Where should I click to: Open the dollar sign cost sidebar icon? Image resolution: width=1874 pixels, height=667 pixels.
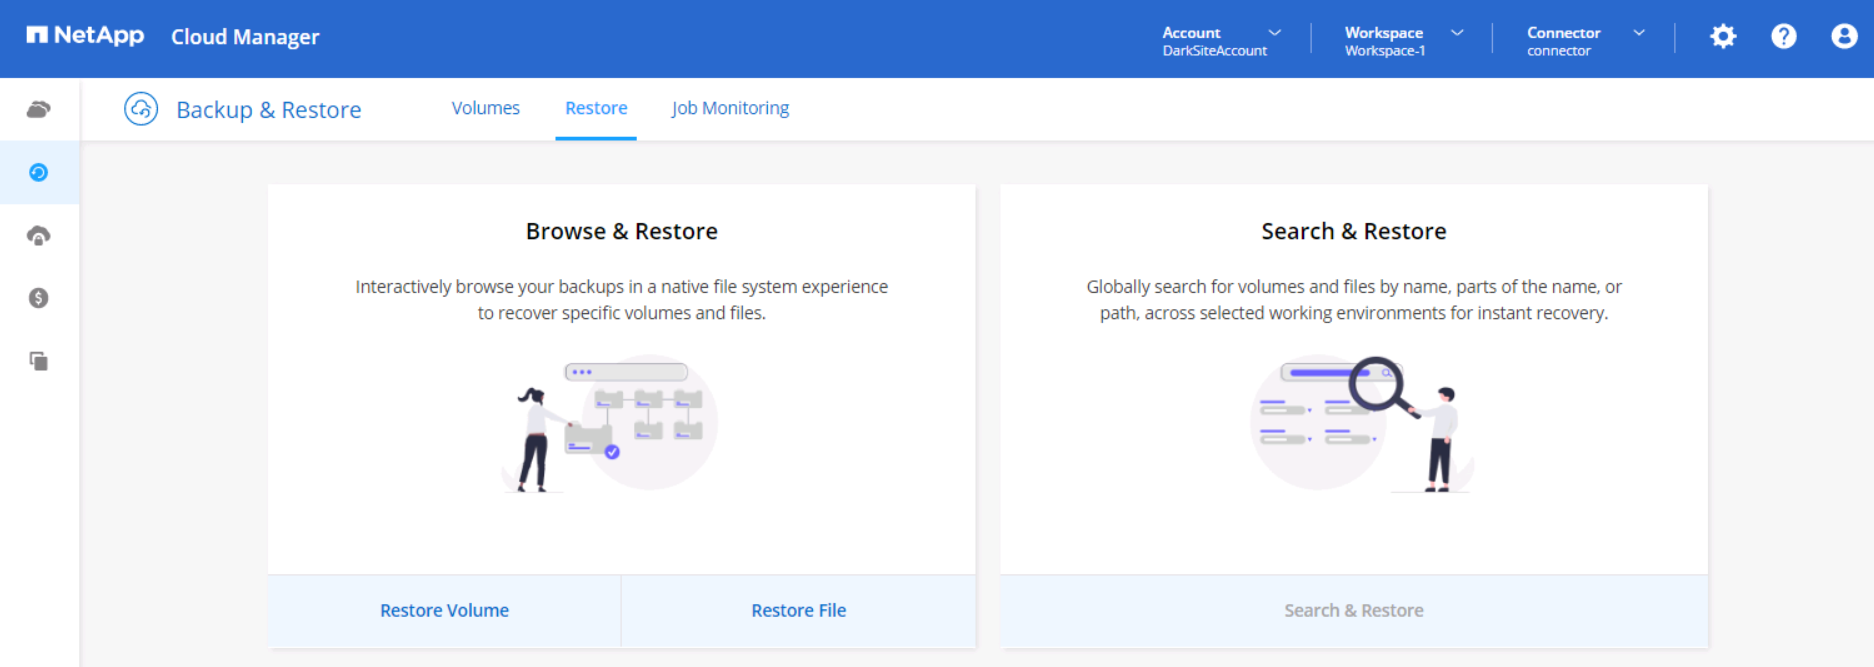pyautogui.click(x=38, y=298)
